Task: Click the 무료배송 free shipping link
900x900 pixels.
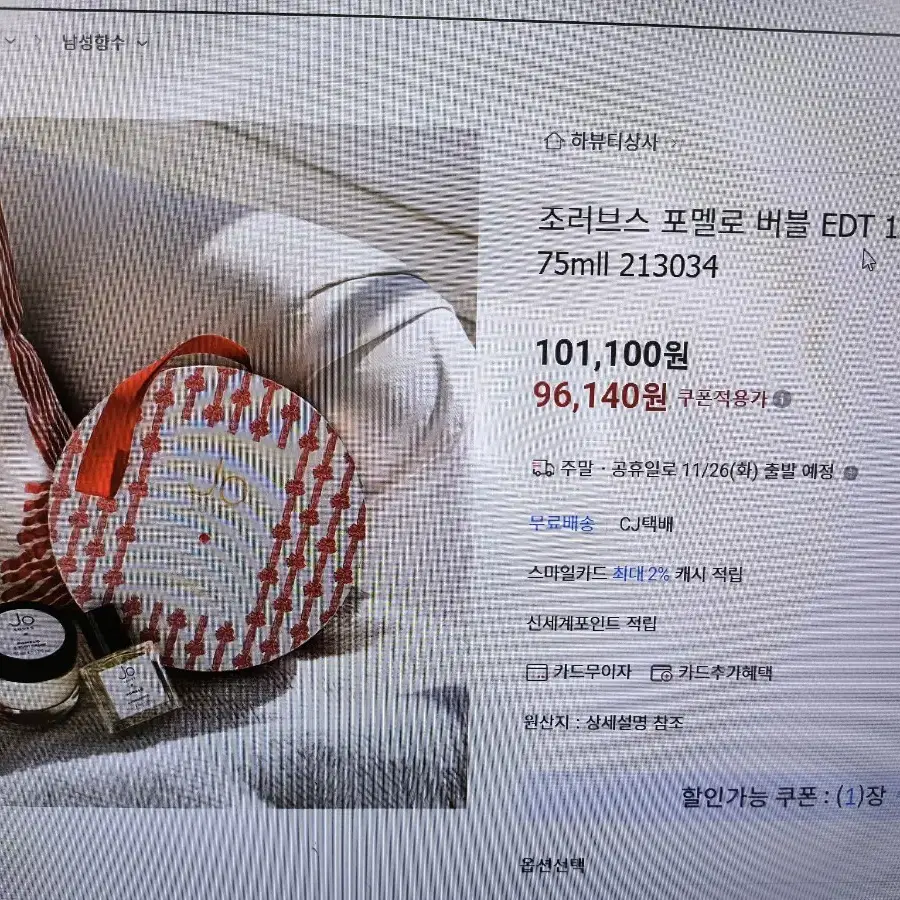Action: [561, 523]
